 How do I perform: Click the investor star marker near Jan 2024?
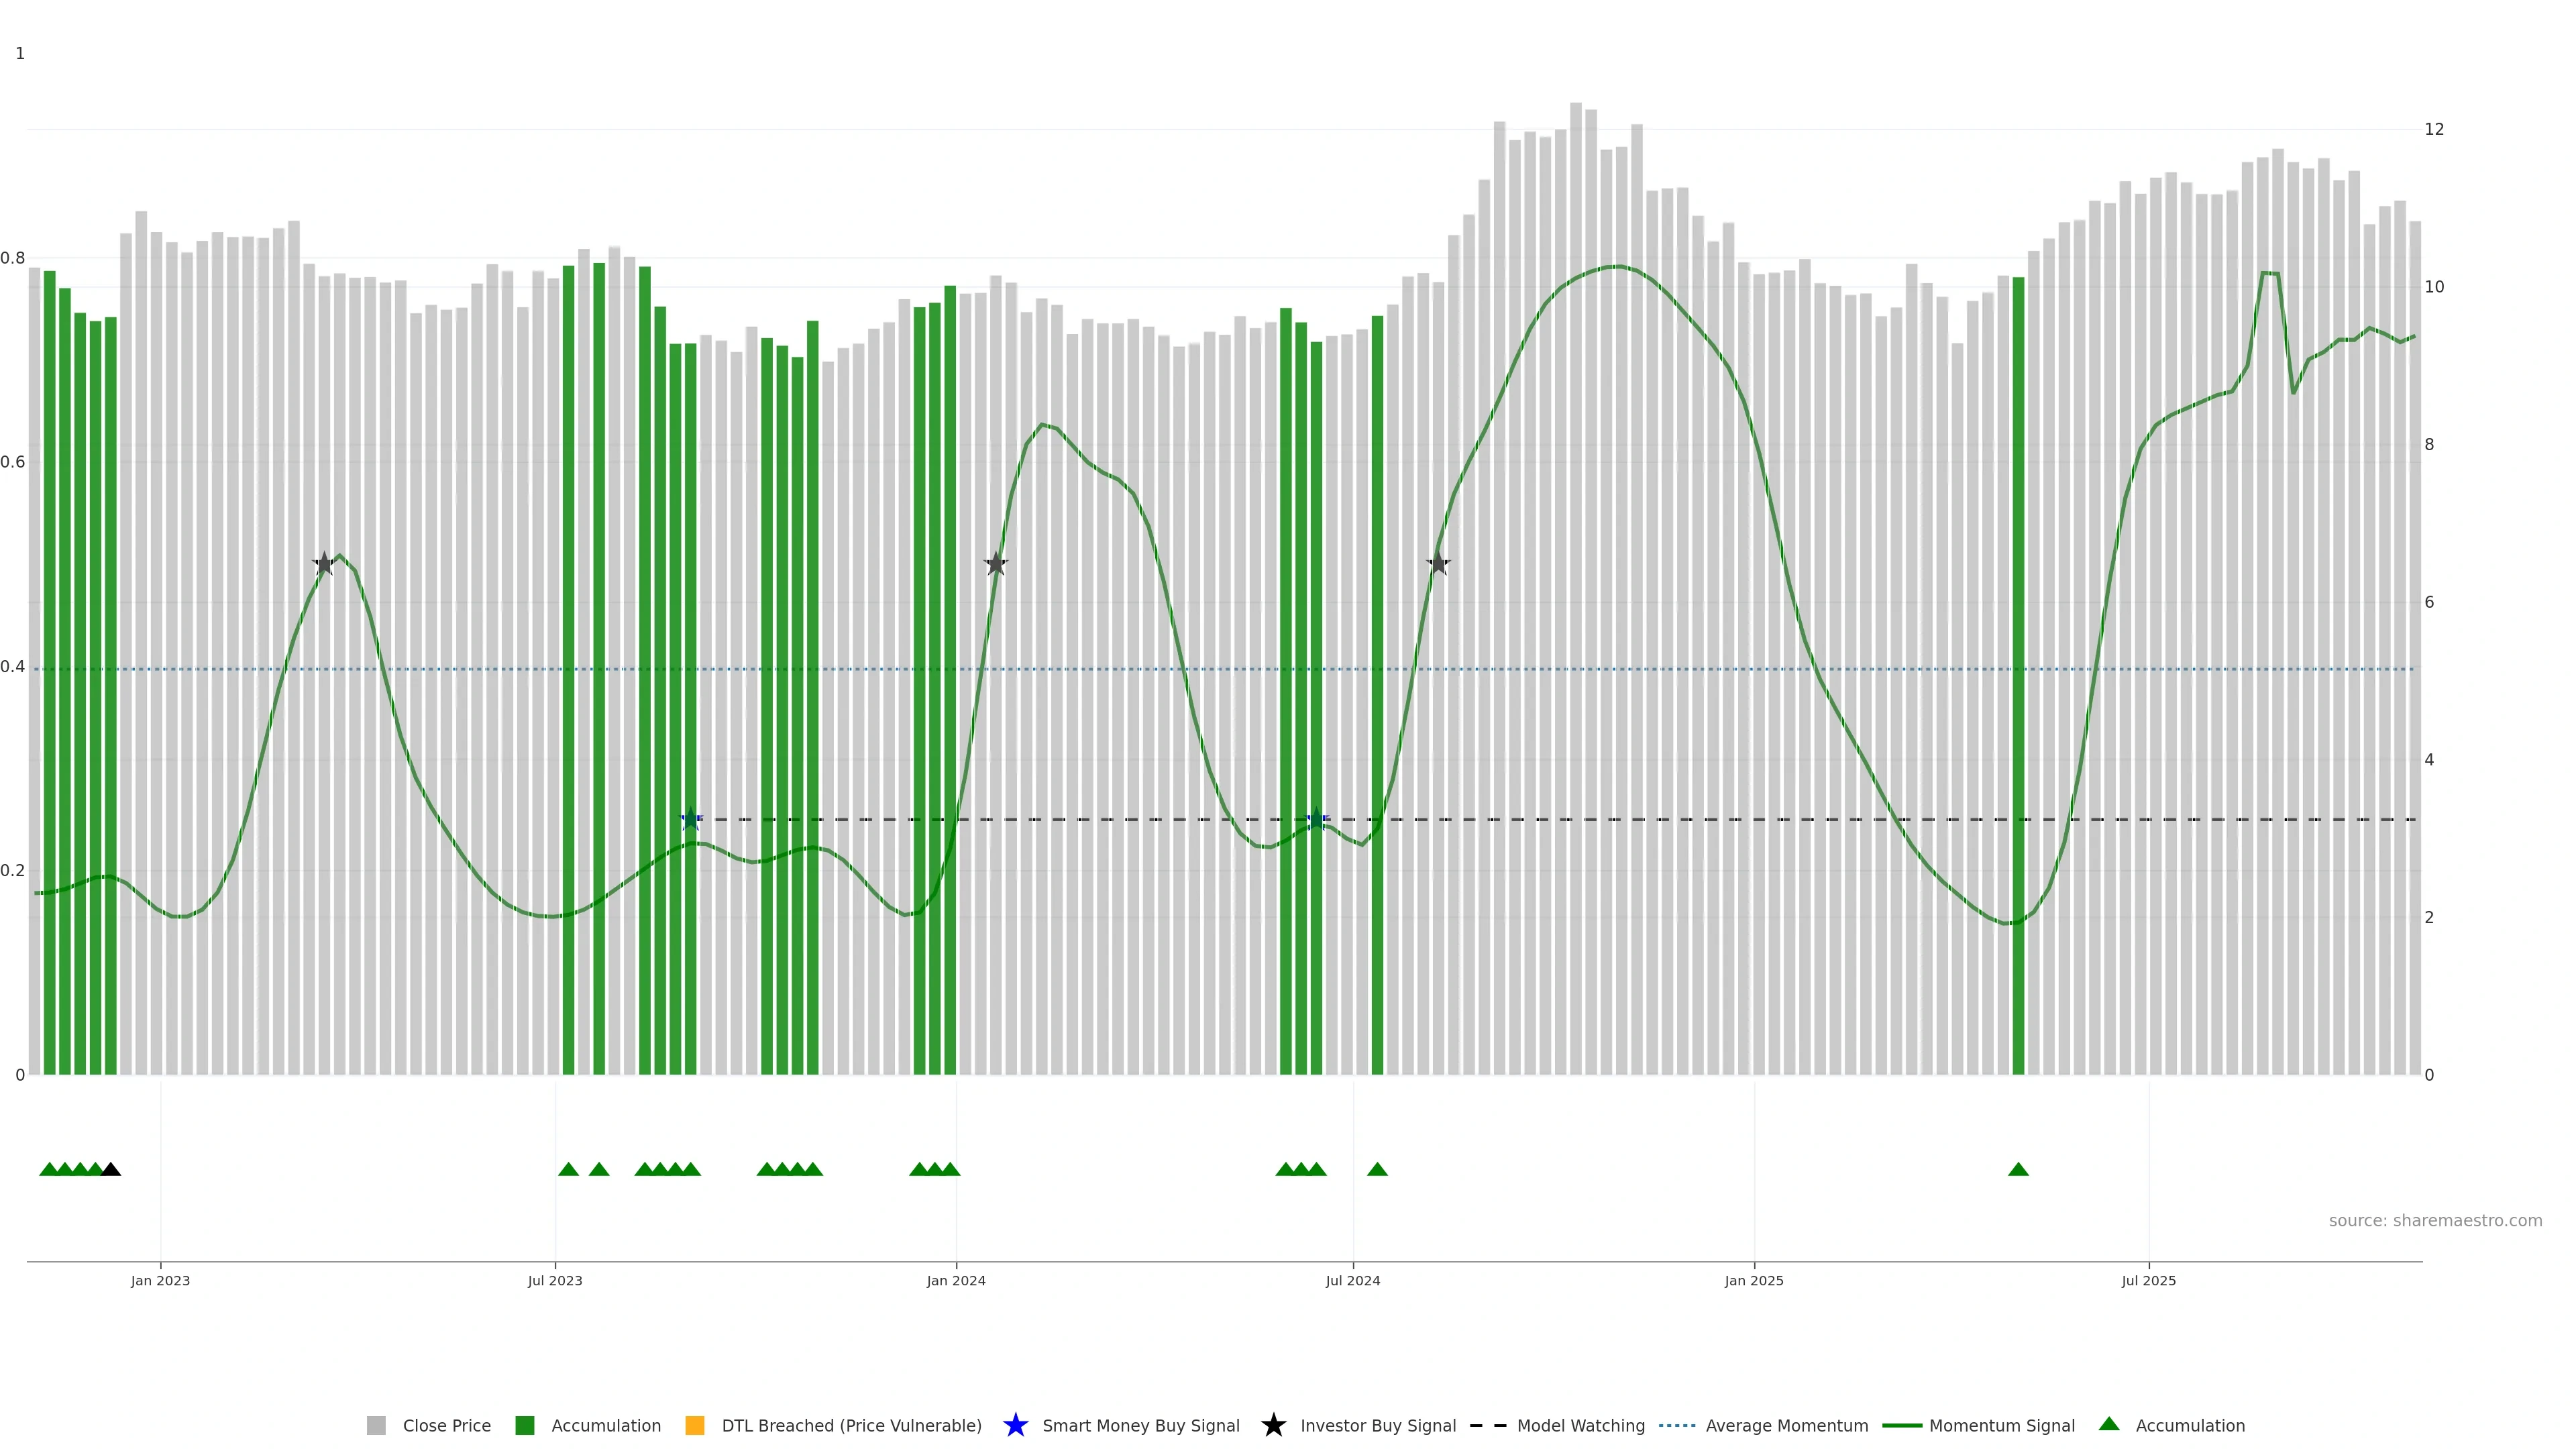995,565
